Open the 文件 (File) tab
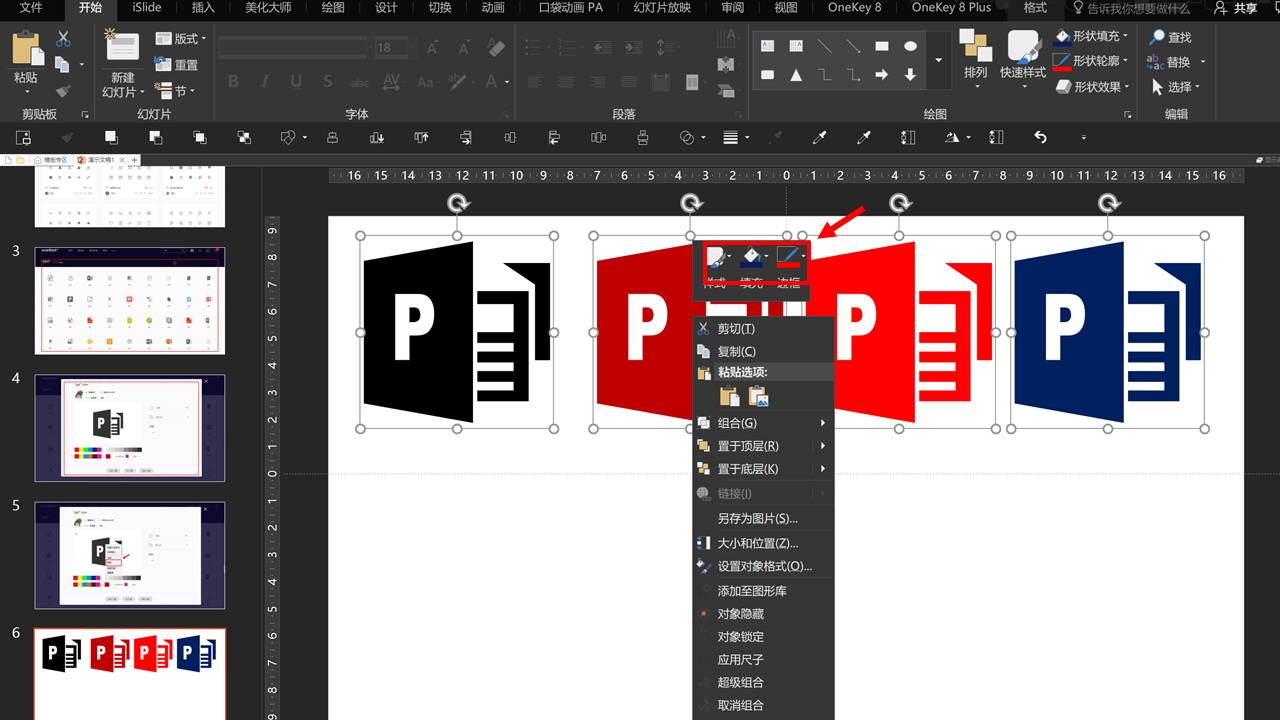The width and height of the screenshot is (1280, 720). (31, 8)
